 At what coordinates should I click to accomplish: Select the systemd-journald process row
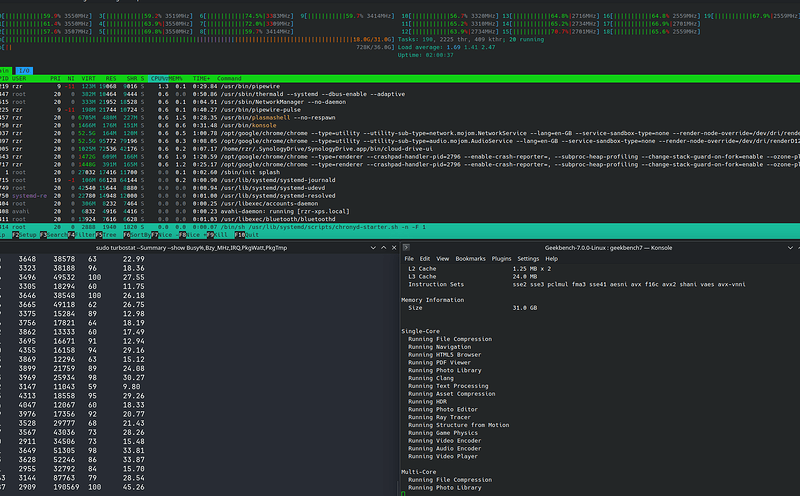400,180
